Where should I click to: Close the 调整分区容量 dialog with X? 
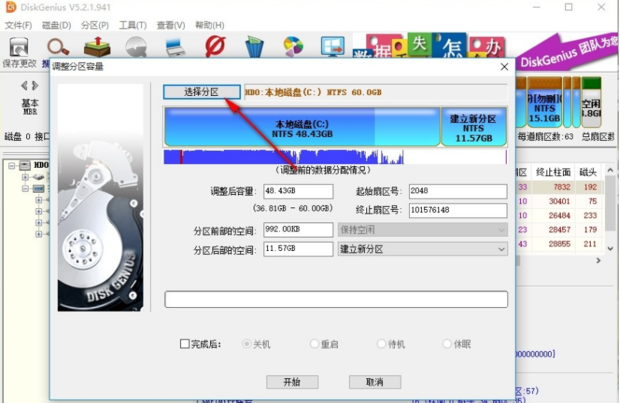click(x=504, y=67)
